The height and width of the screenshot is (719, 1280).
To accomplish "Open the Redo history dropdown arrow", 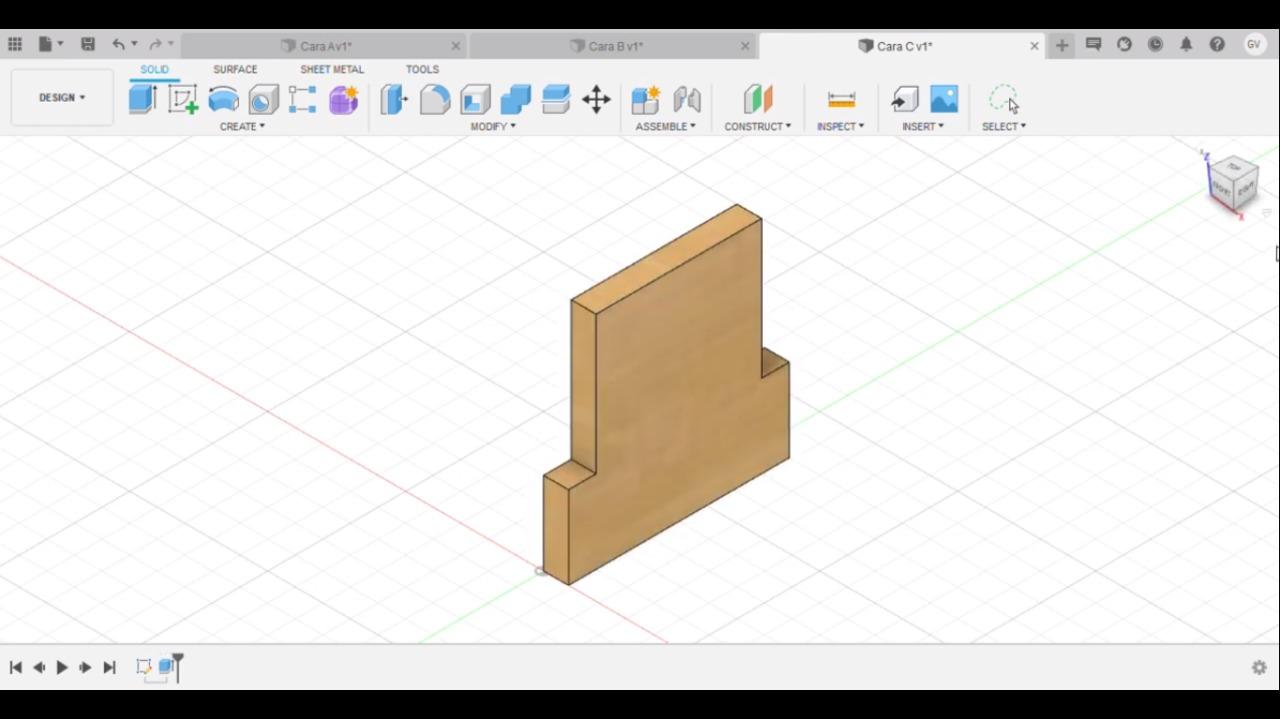I will click(x=171, y=45).
